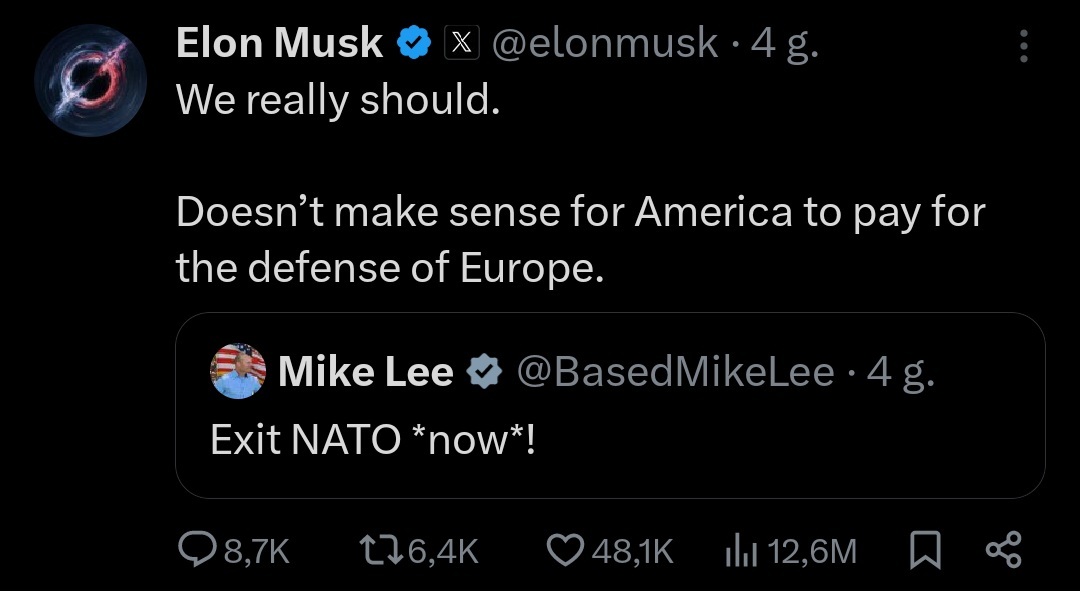Open the three-dot more options menu
This screenshot has width=1080, height=591.
pyautogui.click(x=1022, y=45)
